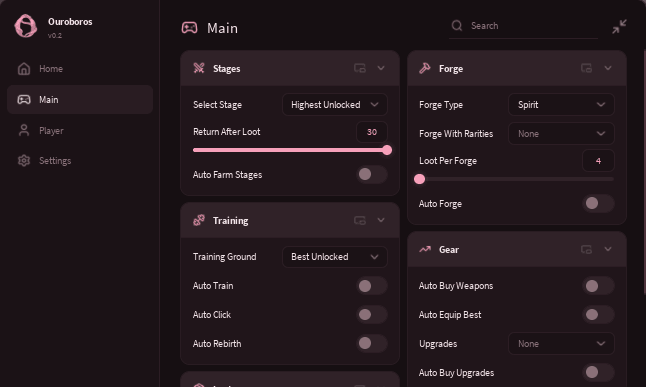The width and height of the screenshot is (646, 387).
Task: Open the Training Ground Best Unlocked selector
Action: click(335, 257)
